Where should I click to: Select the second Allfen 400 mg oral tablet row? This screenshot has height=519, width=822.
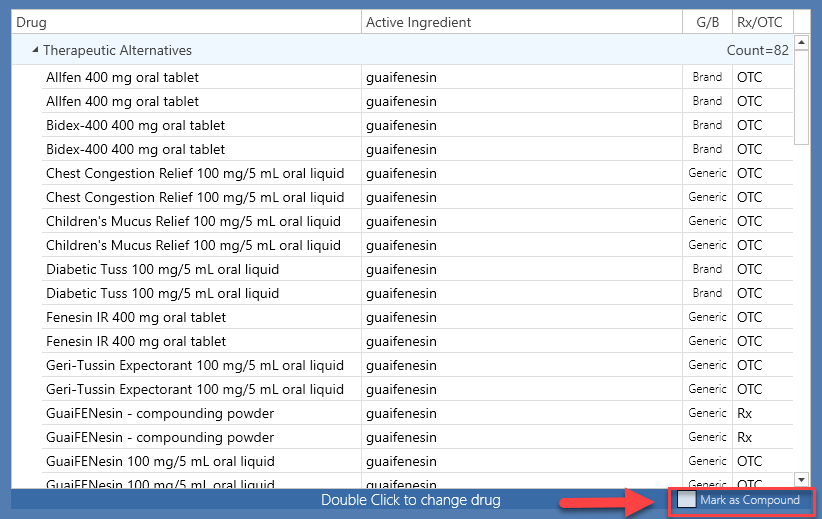click(x=417, y=101)
